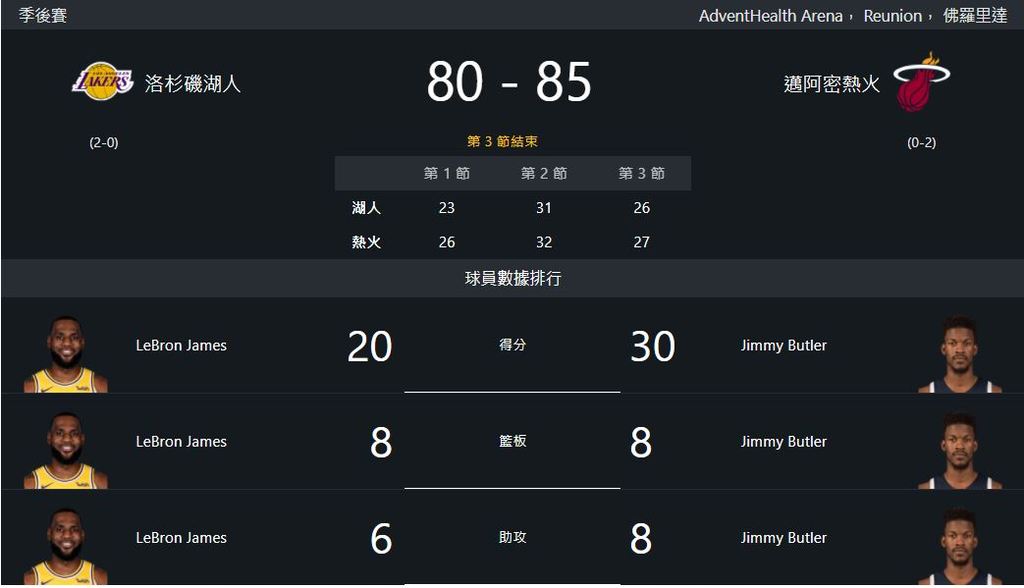Click the 第 3 節結束 game status text

[502, 141]
